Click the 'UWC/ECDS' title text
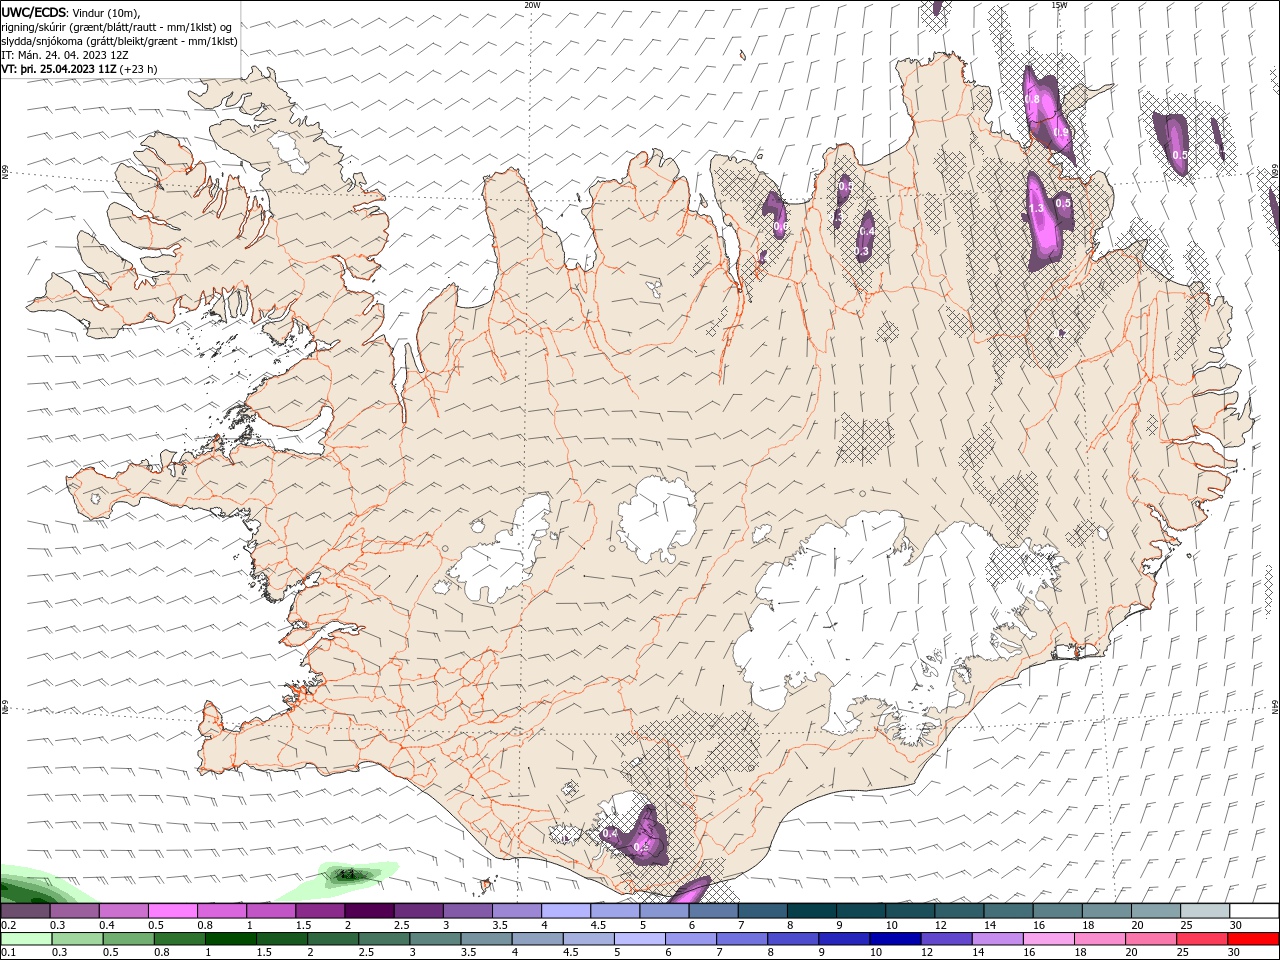This screenshot has width=1280, height=960. tap(33, 12)
